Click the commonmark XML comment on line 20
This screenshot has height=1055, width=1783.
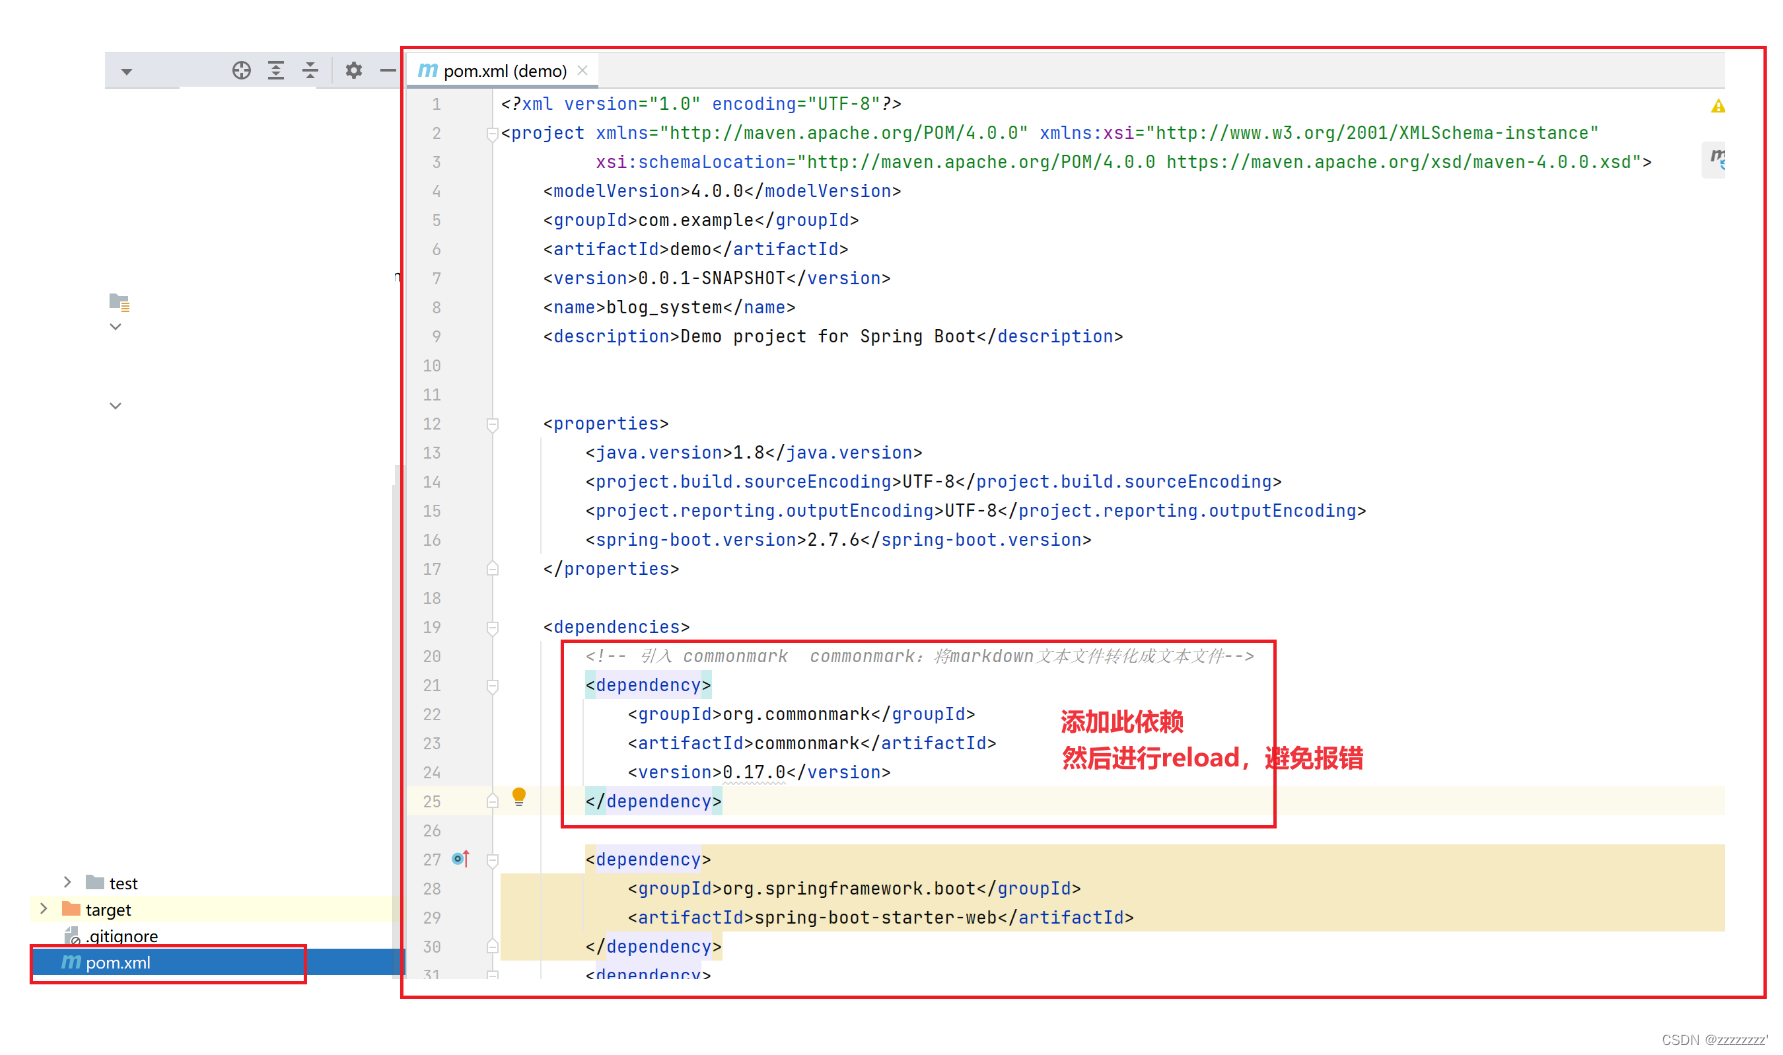(x=920, y=657)
